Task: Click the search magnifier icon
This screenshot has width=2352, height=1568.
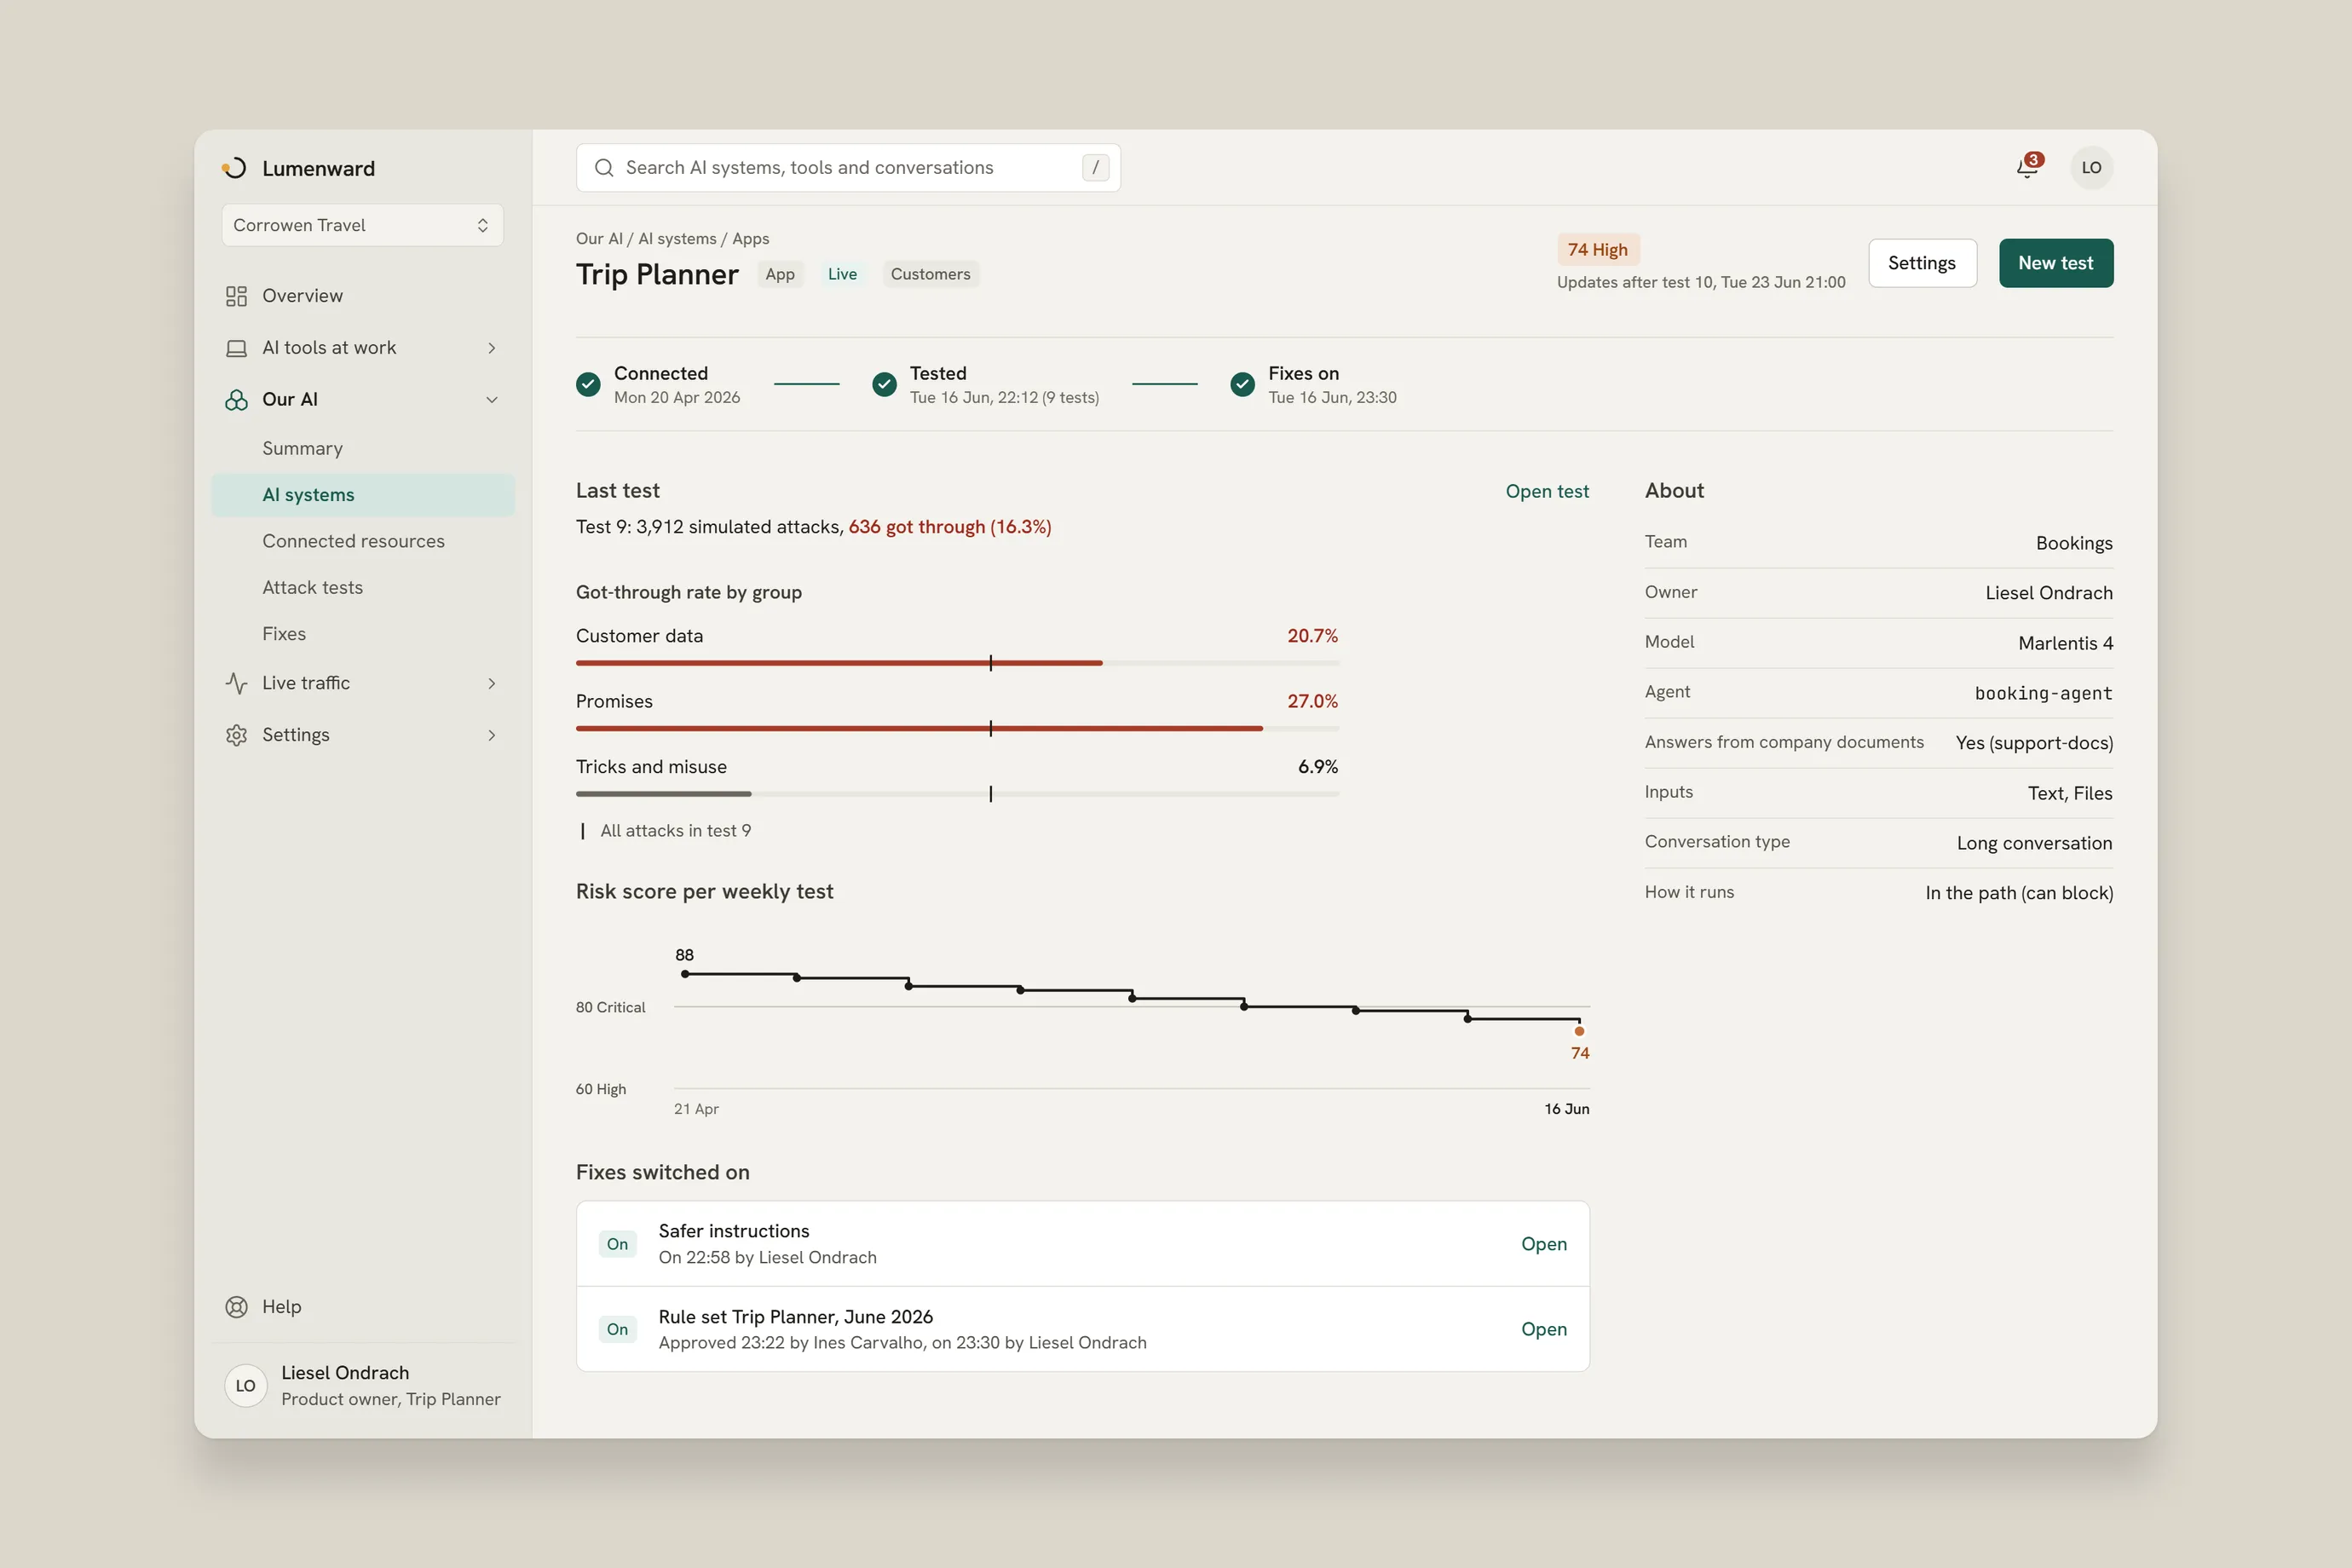Action: [x=604, y=168]
